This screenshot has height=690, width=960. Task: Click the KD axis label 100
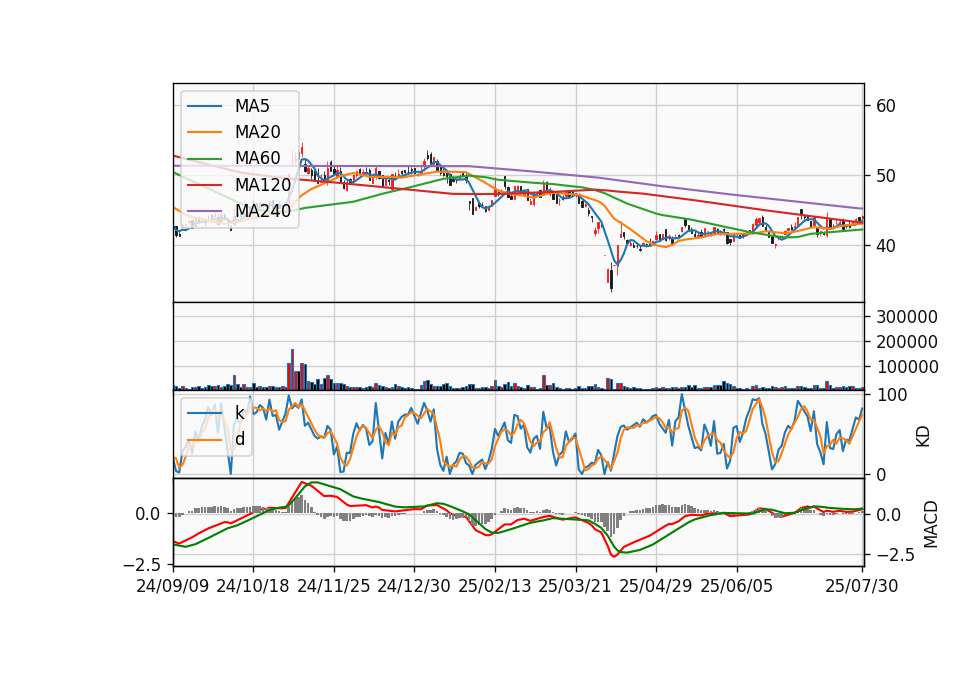[891, 395]
